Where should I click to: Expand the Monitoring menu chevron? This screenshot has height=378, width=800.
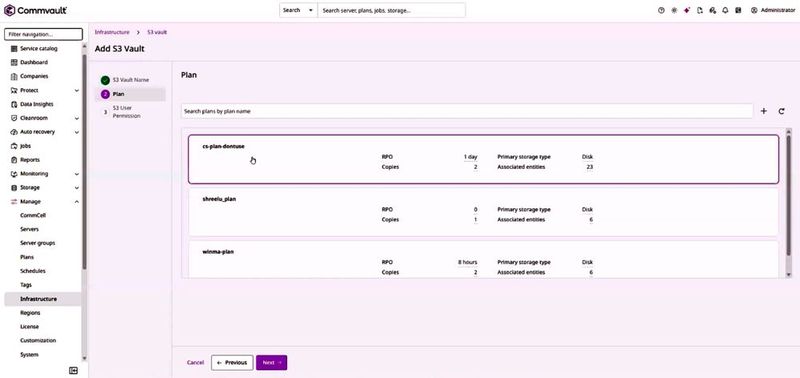77,174
